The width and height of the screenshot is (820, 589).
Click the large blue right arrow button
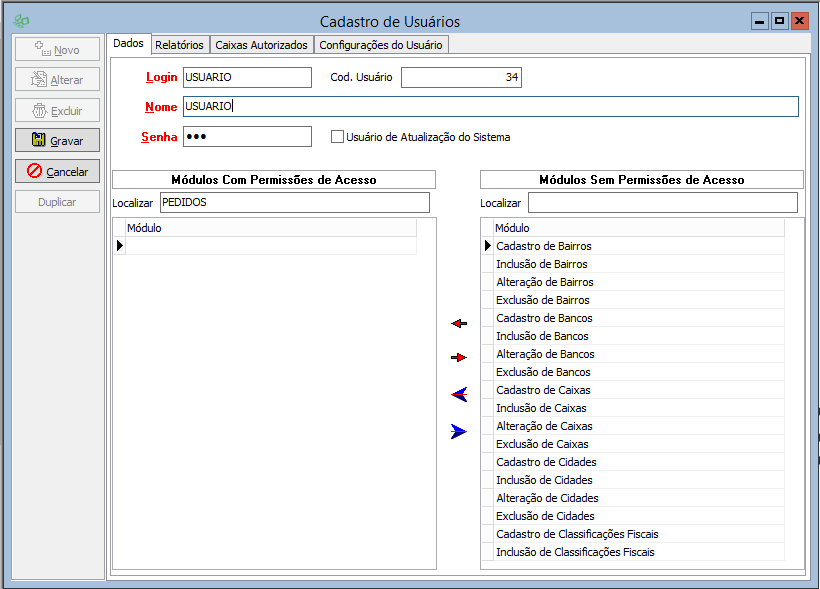click(x=459, y=432)
